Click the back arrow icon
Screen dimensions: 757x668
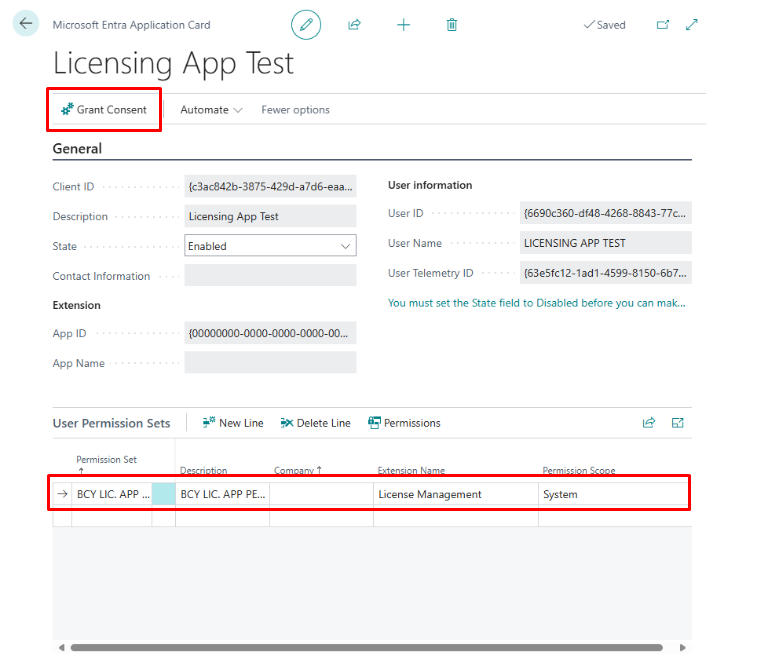(x=26, y=24)
